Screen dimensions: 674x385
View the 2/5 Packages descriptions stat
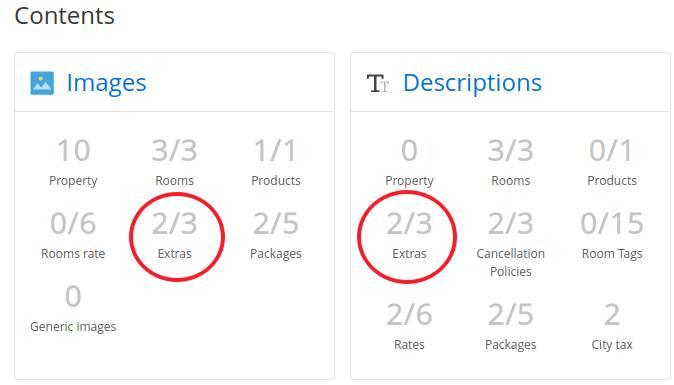[x=511, y=326]
